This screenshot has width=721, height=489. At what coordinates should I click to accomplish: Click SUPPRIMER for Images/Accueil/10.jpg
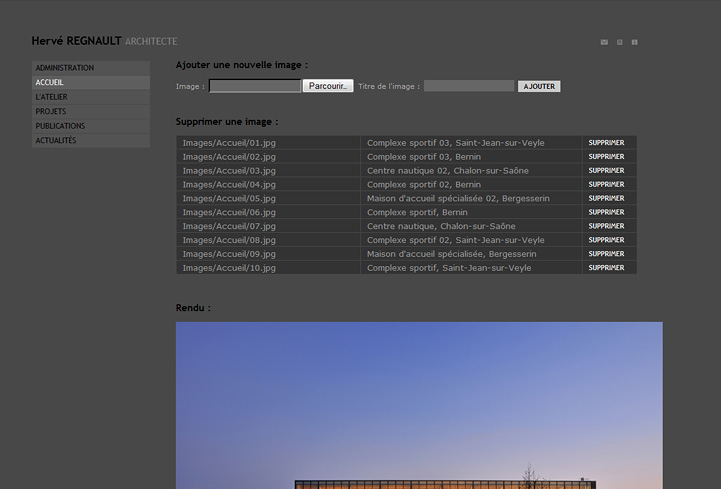(x=607, y=268)
